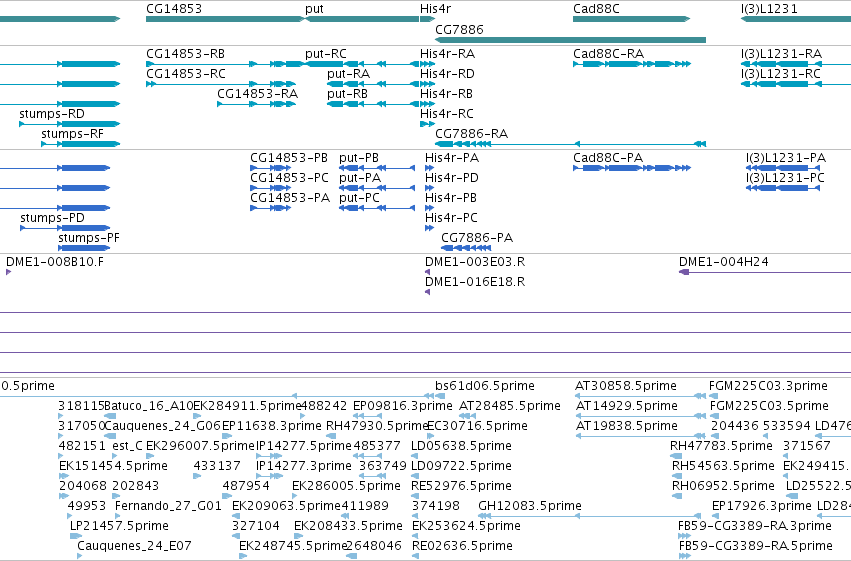Select transcript His4r-RD
Image resolution: width=851 pixels, height=561 pixels.
tap(428, 84)
